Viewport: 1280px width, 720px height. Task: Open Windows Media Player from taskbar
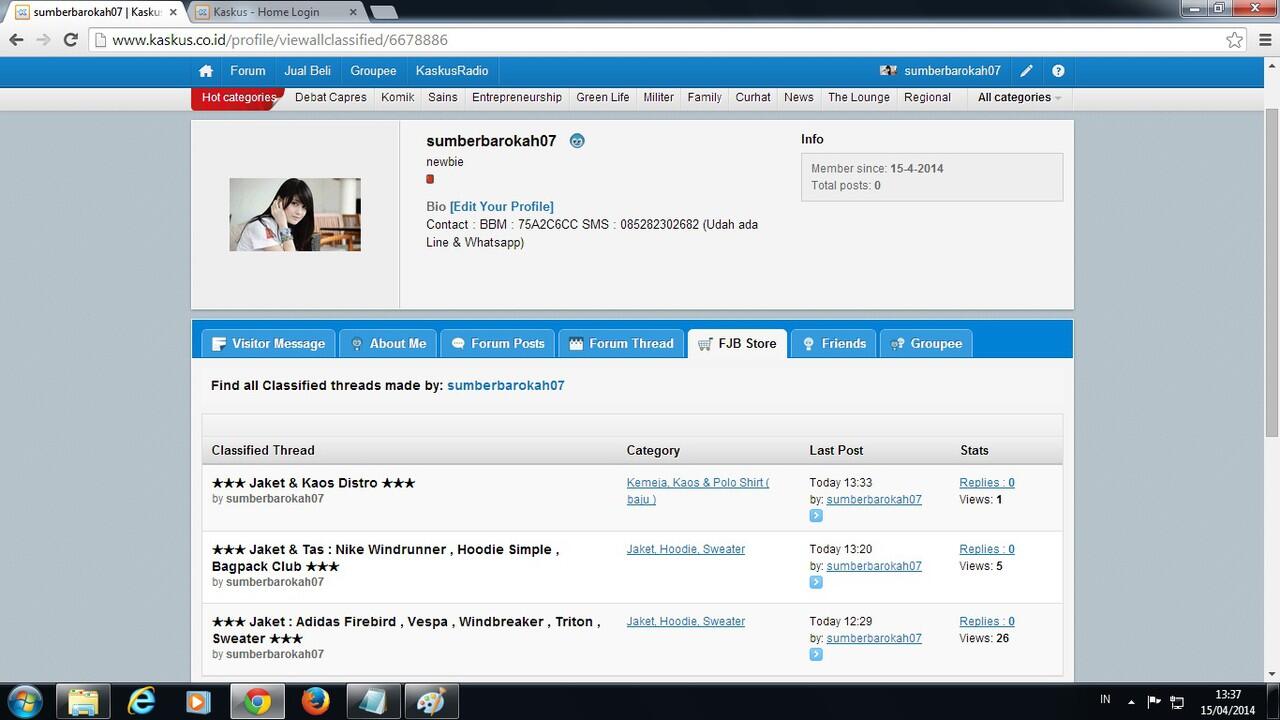pyautogui.click(x=198, y=702)
